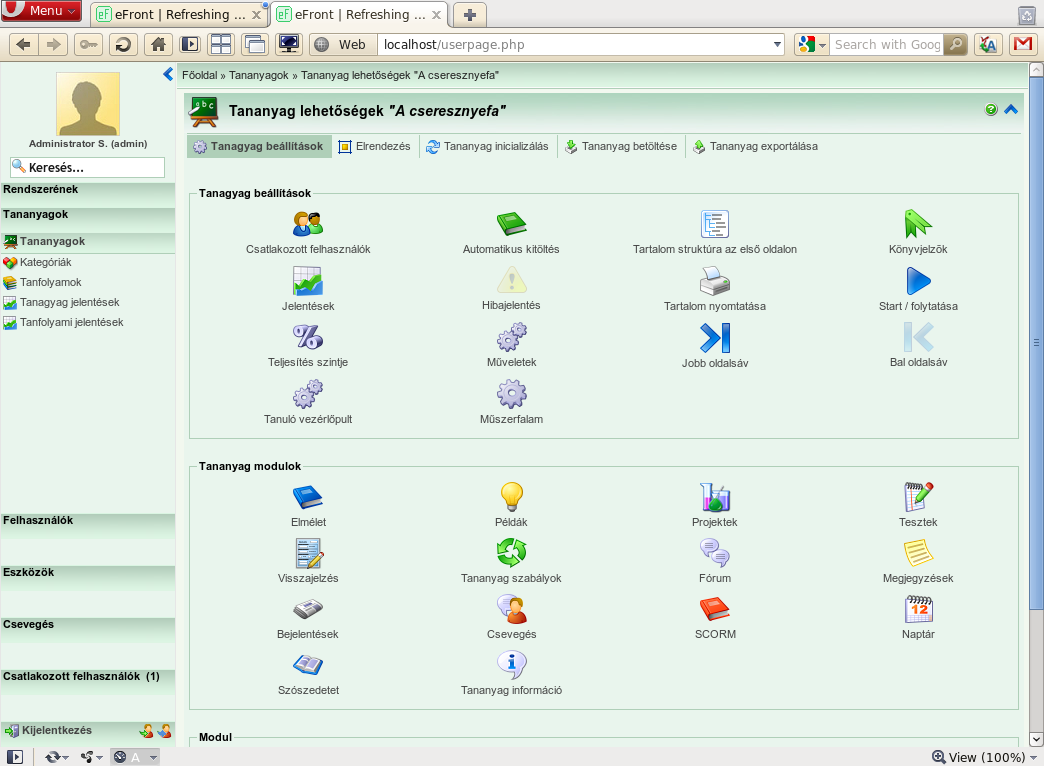Viewport: 1044px width, 766px height.
Task: Click the Műszerfalam gear icon
Action: (x=511, y=394)
